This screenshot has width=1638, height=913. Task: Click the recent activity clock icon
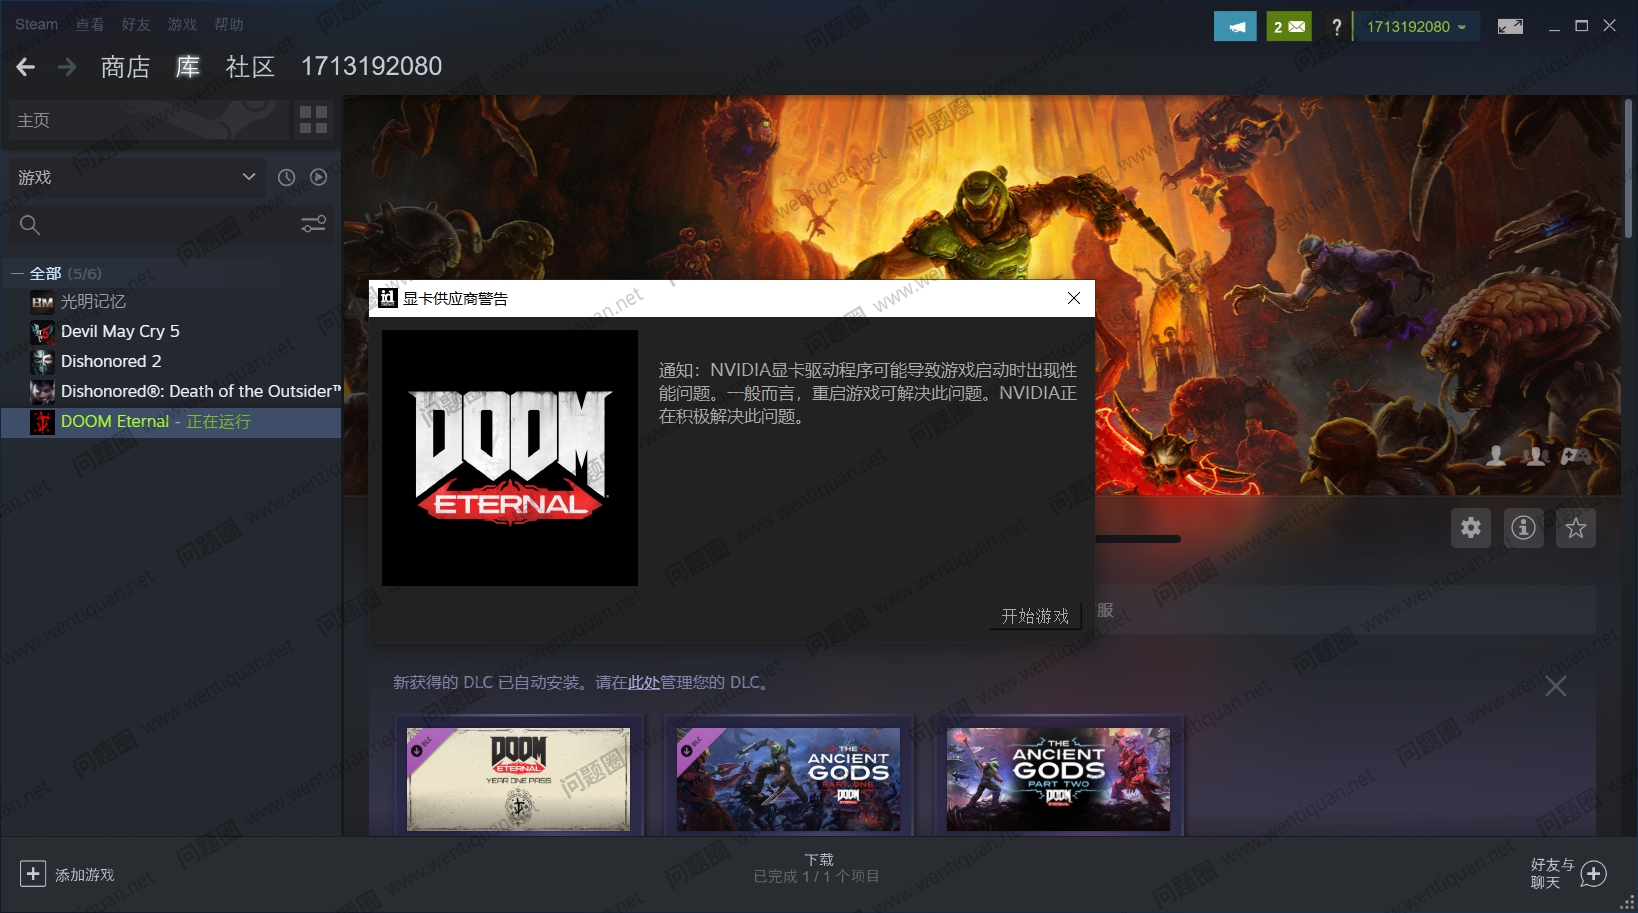tap(286, 177)
